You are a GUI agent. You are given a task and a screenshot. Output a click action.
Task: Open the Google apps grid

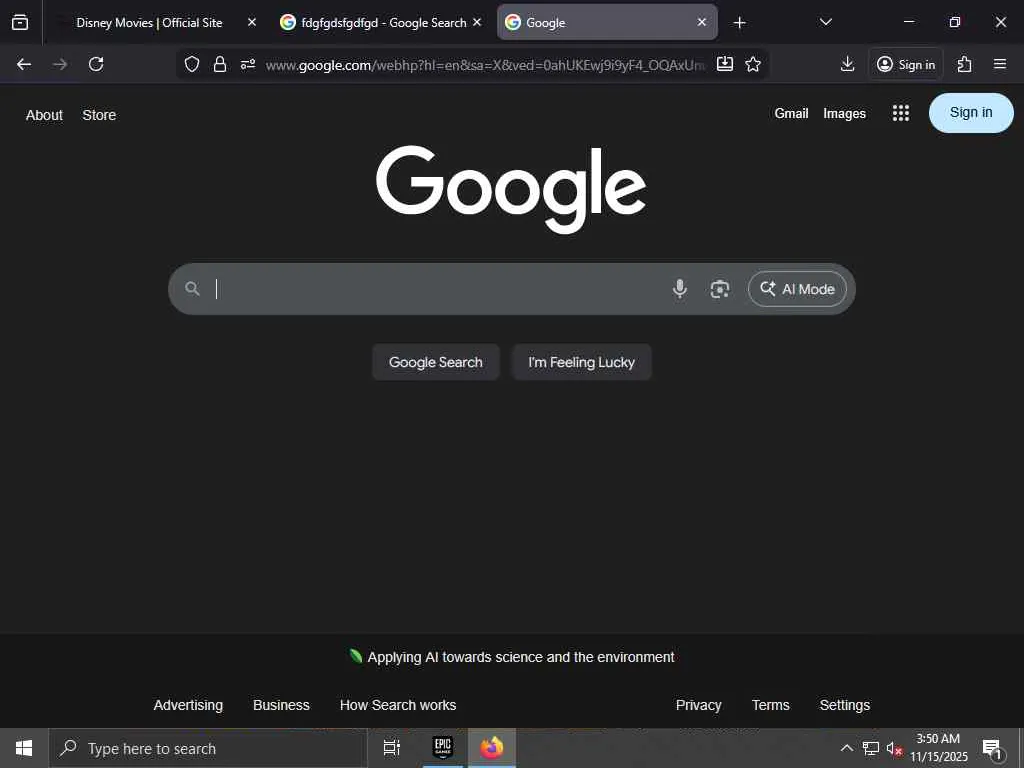point(901,113)
